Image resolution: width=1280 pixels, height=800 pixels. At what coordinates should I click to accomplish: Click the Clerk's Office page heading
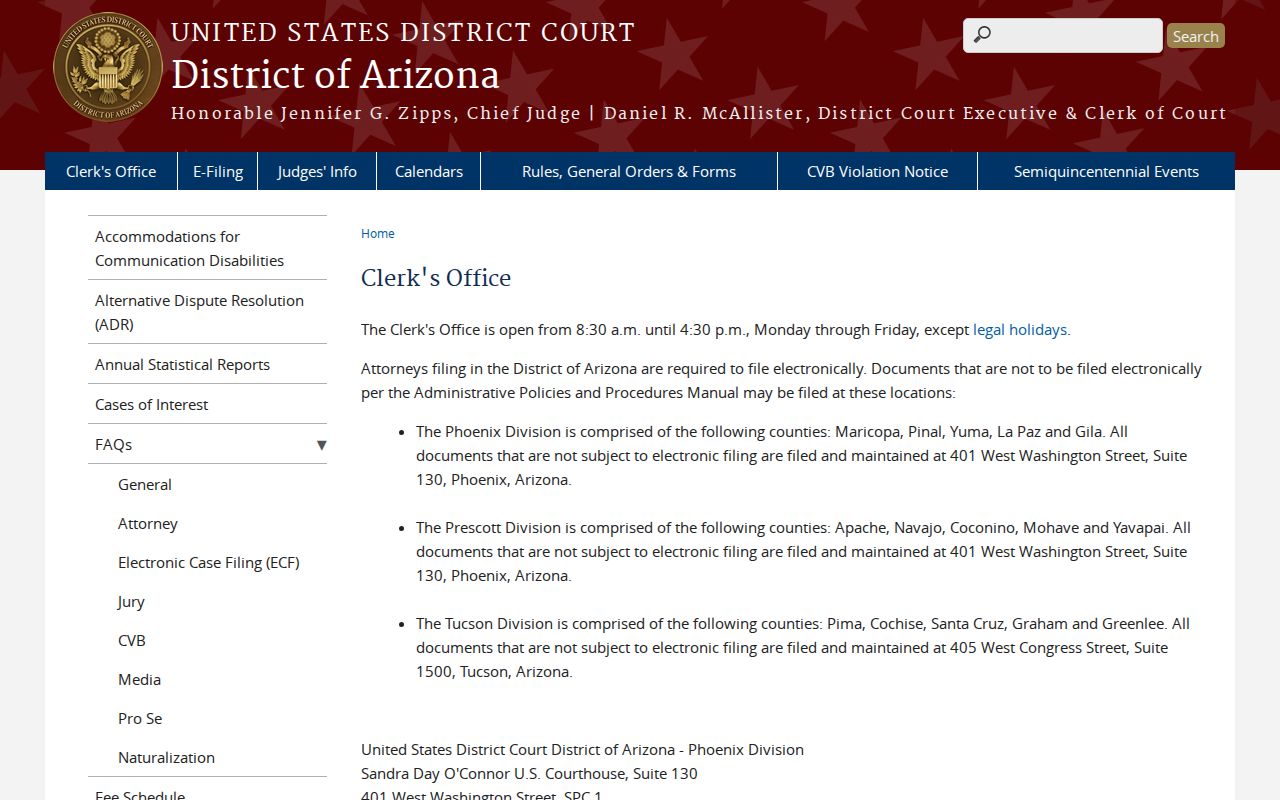436,278
